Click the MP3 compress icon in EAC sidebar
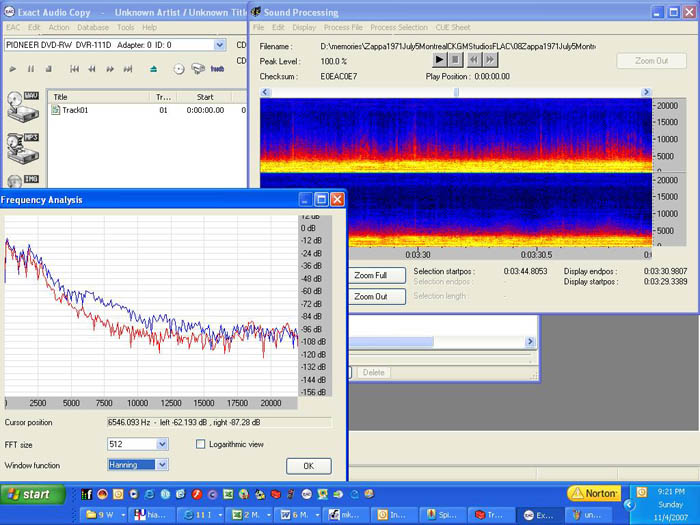 (x=23, y=149)
